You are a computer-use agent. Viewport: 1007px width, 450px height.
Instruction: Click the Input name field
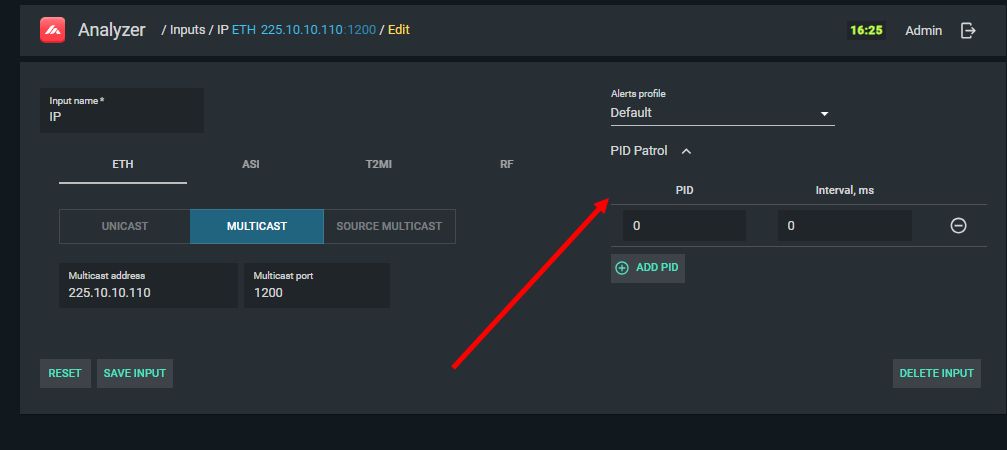pos(122,115)
